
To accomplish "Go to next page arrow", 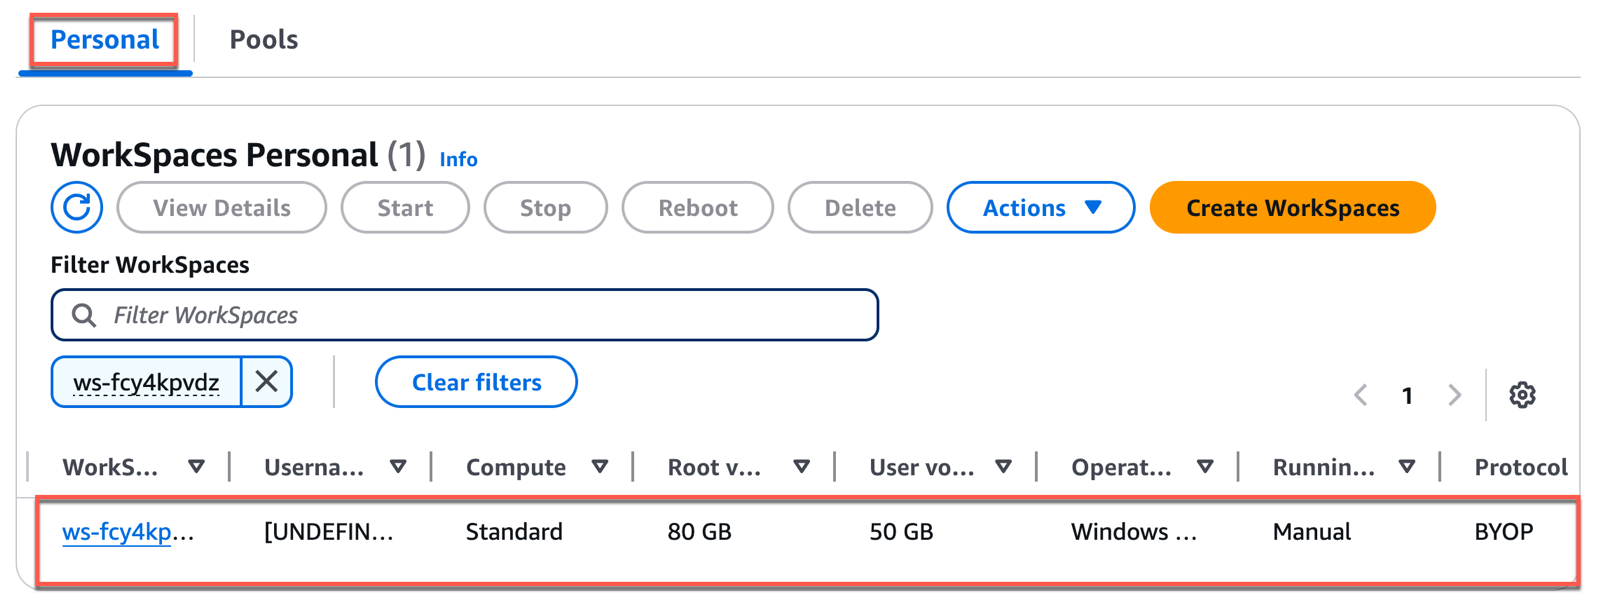I will (1455, 395).
